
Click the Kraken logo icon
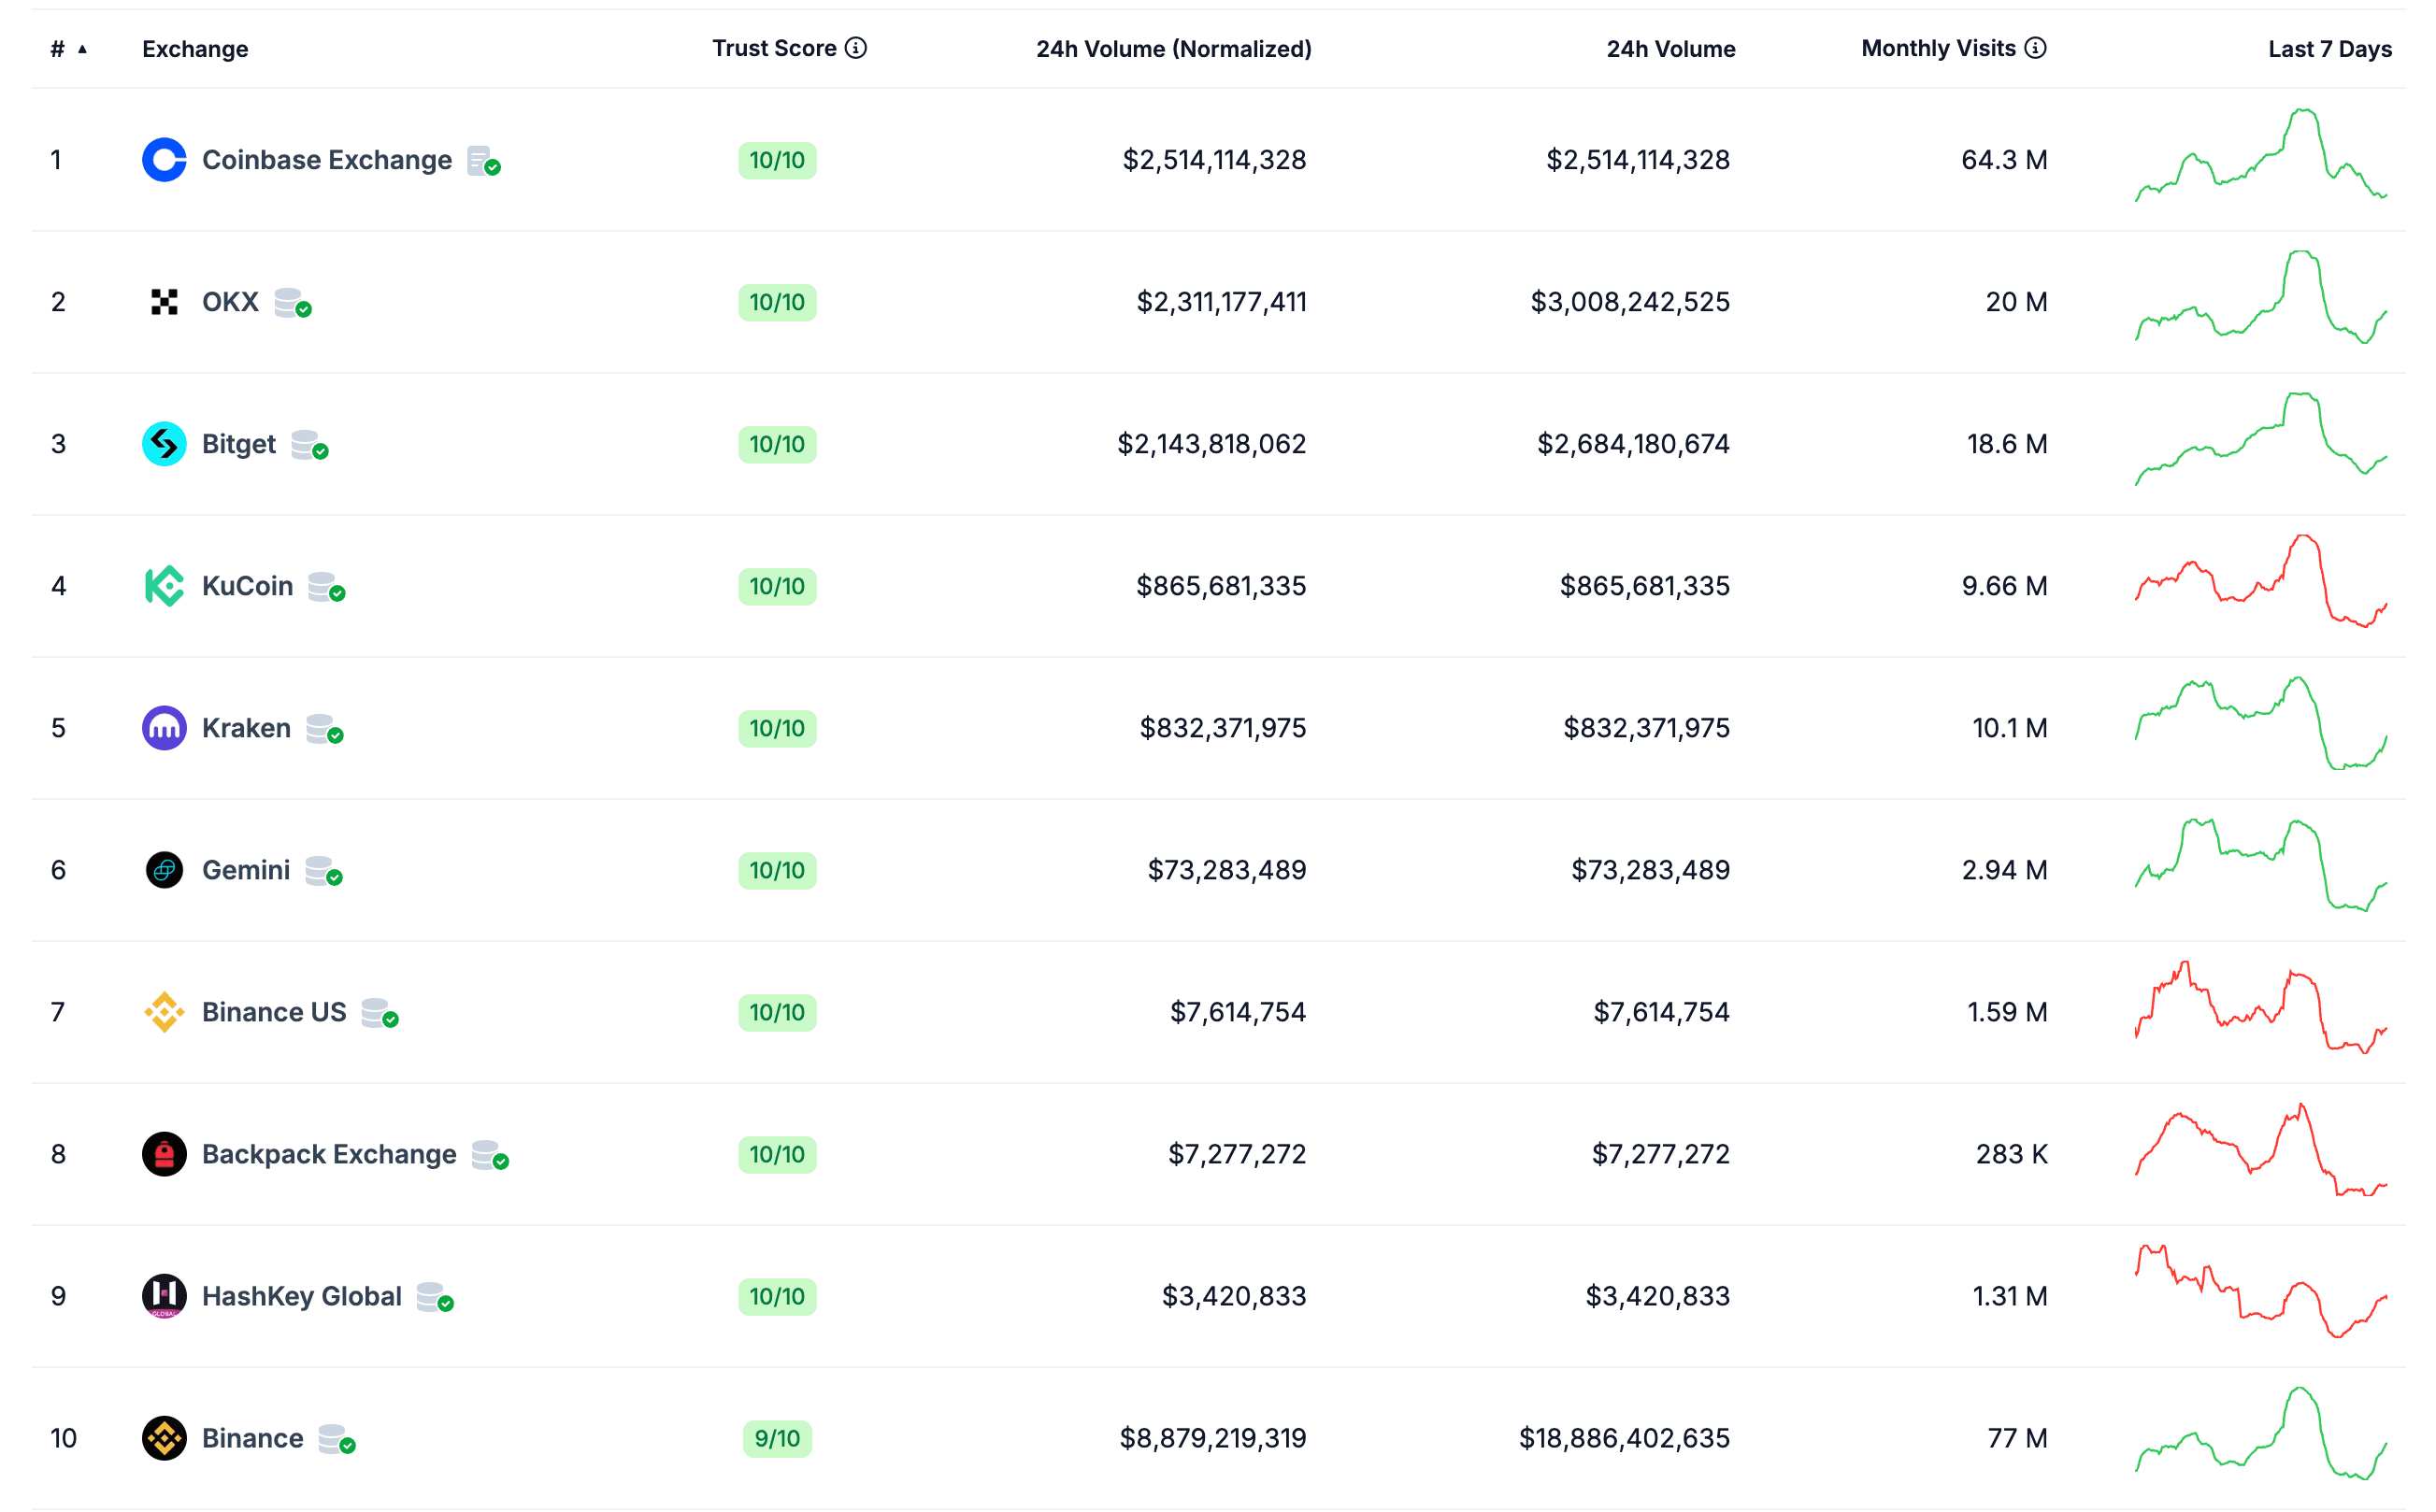click(x=164, y=728)
